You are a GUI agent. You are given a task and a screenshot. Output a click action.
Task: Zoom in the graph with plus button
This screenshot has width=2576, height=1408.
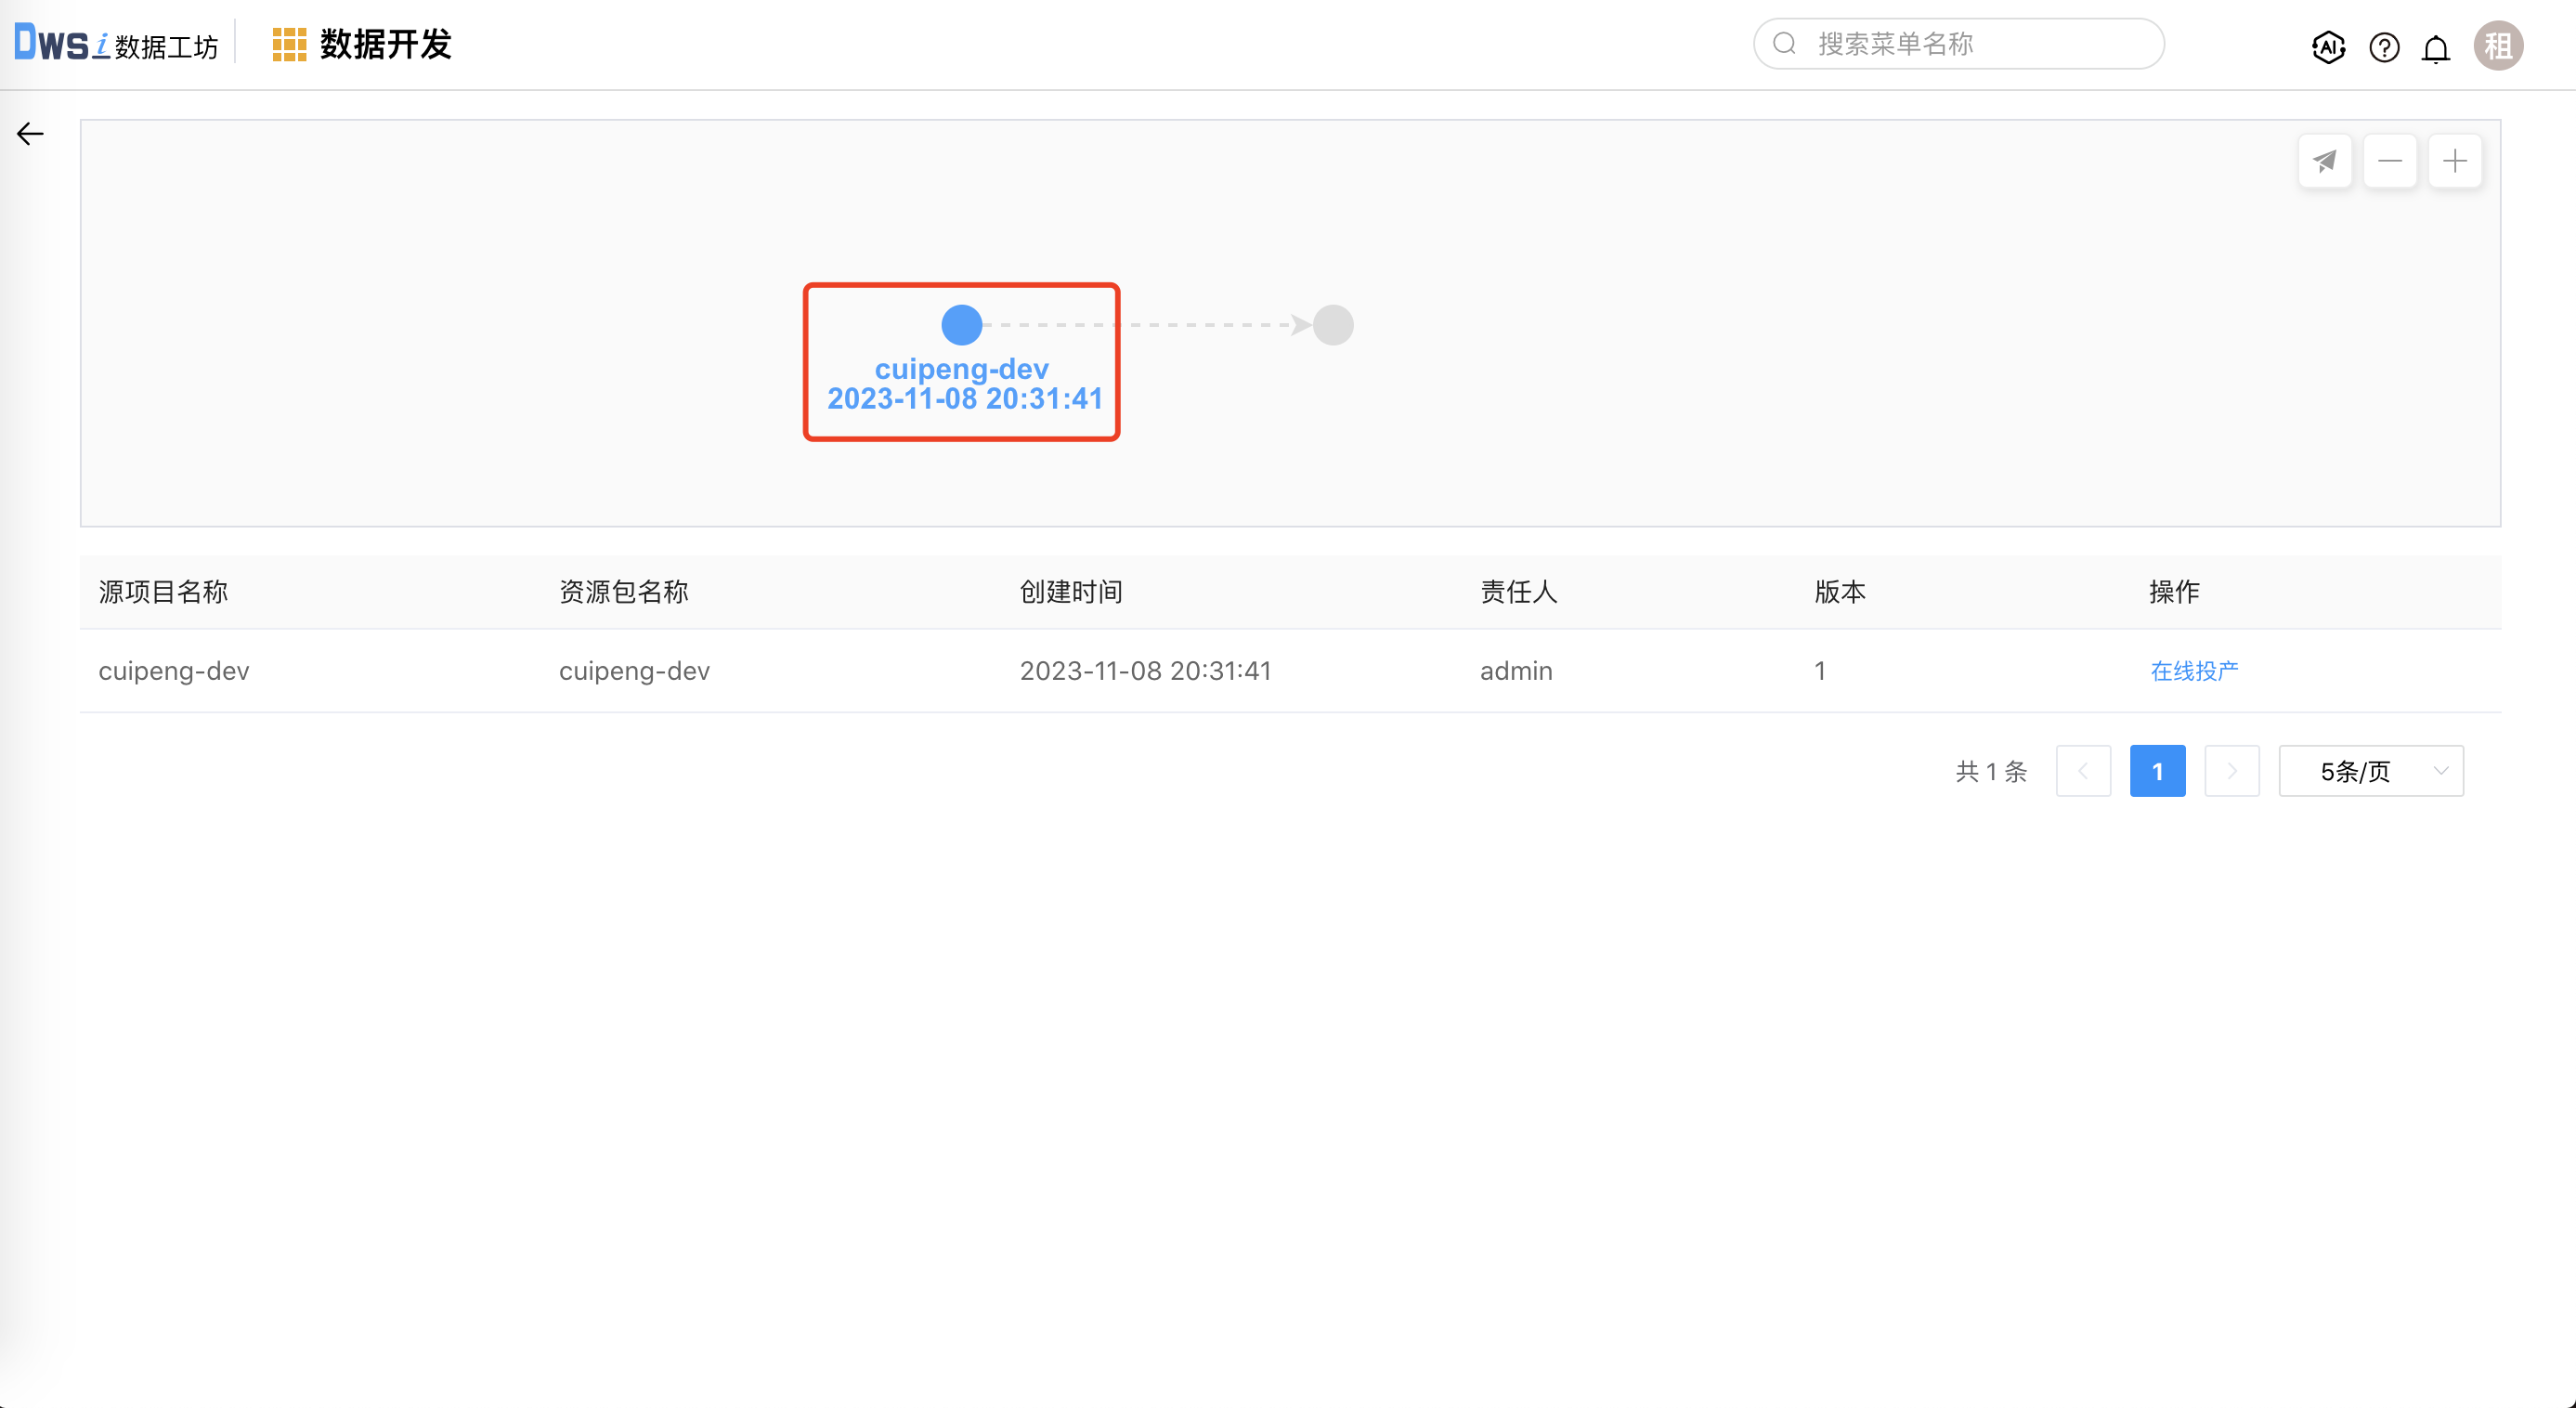[2454, 161]
